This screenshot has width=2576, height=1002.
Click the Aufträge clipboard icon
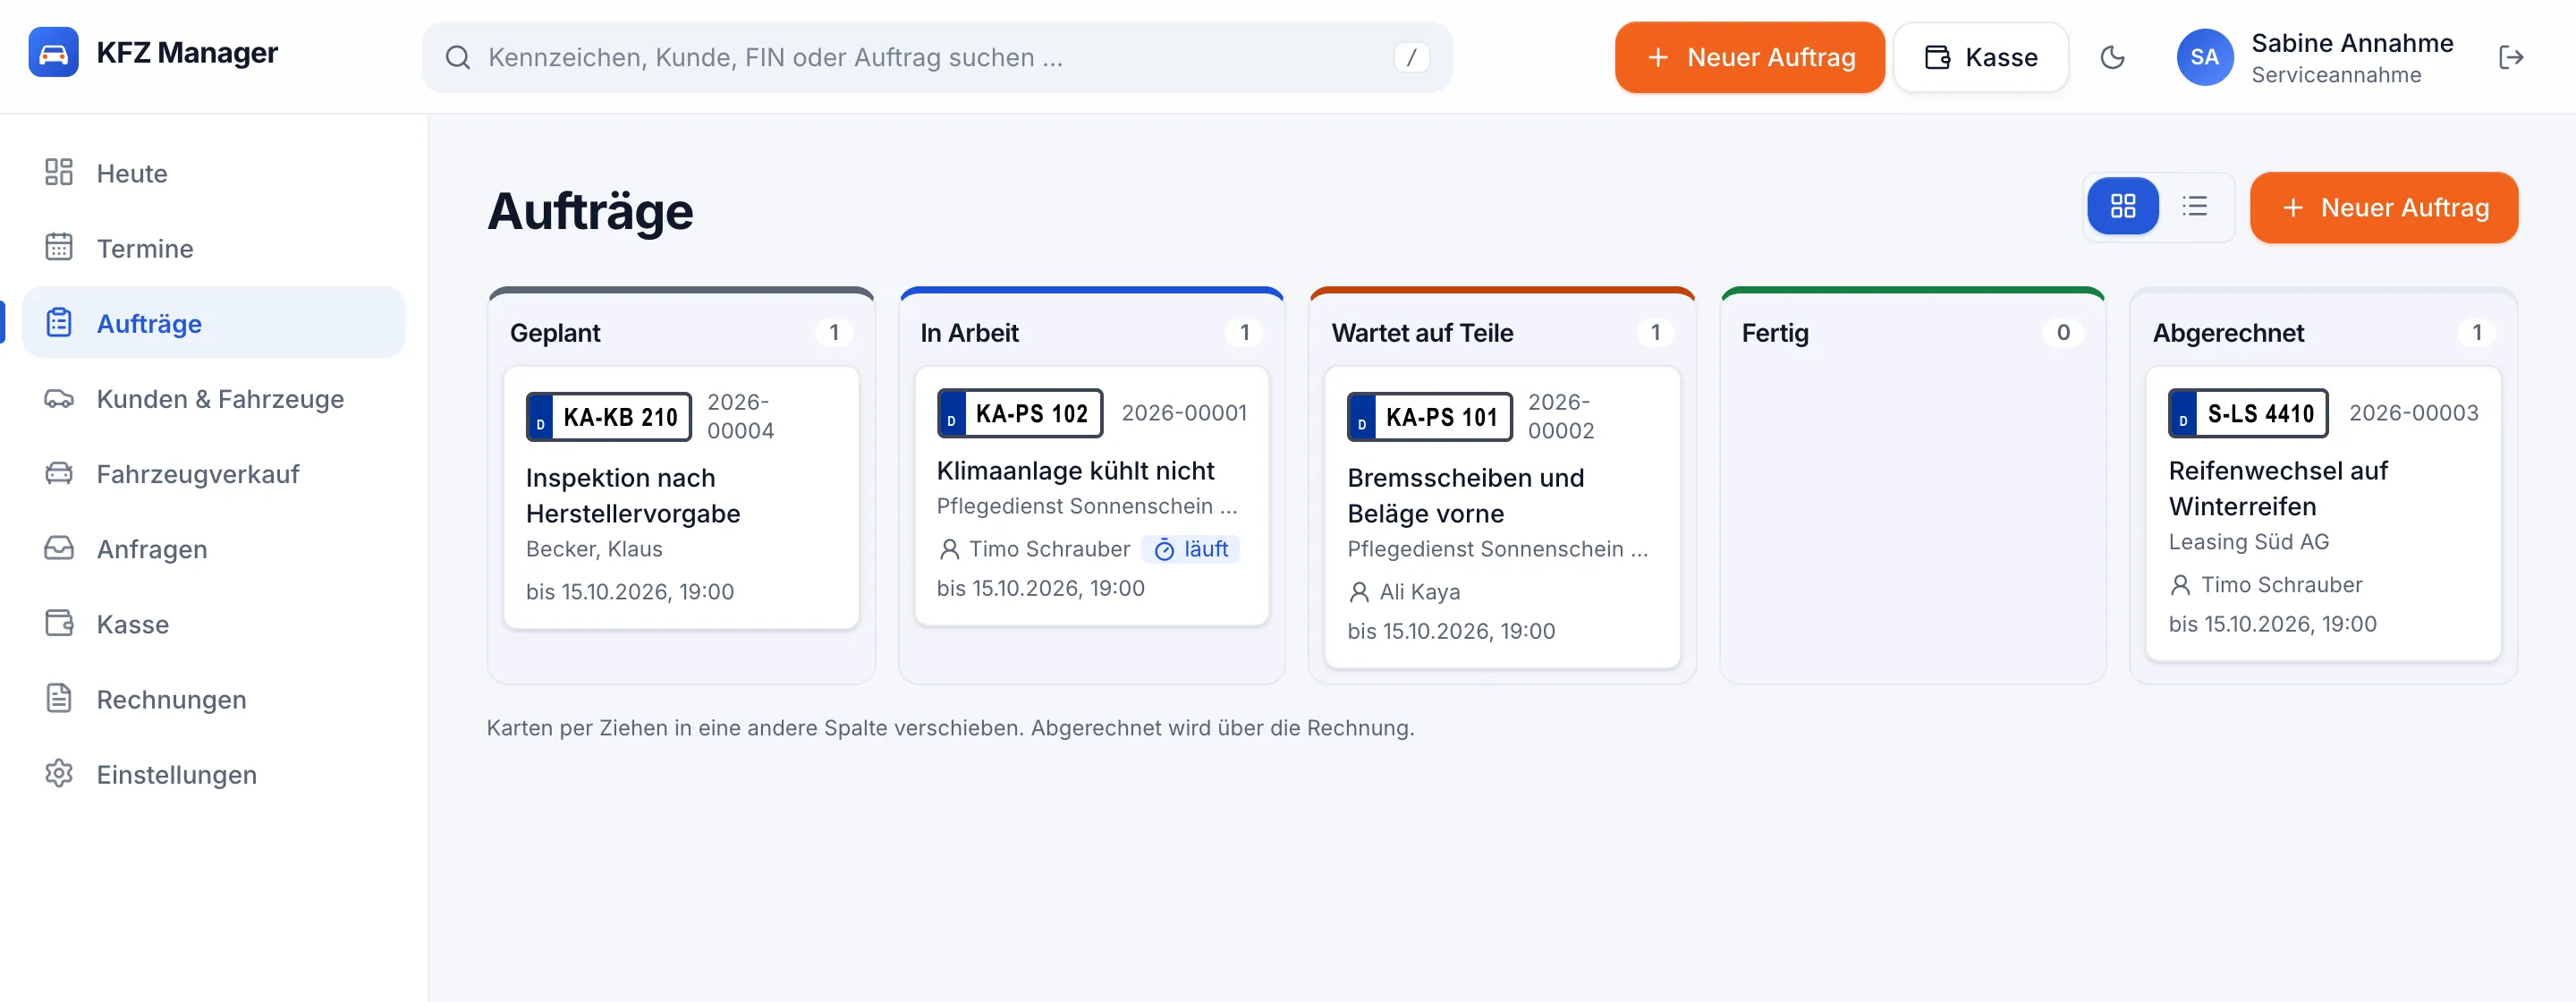click(59, 322)
